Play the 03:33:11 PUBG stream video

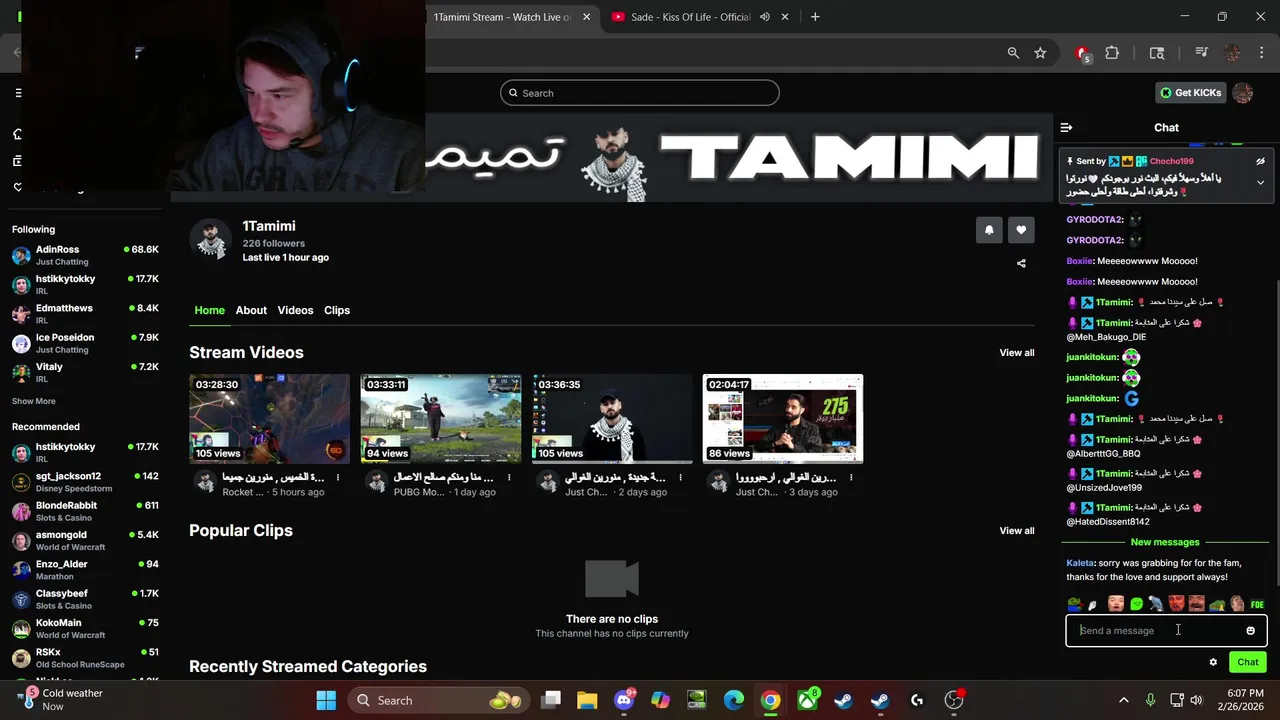point(441,419)
